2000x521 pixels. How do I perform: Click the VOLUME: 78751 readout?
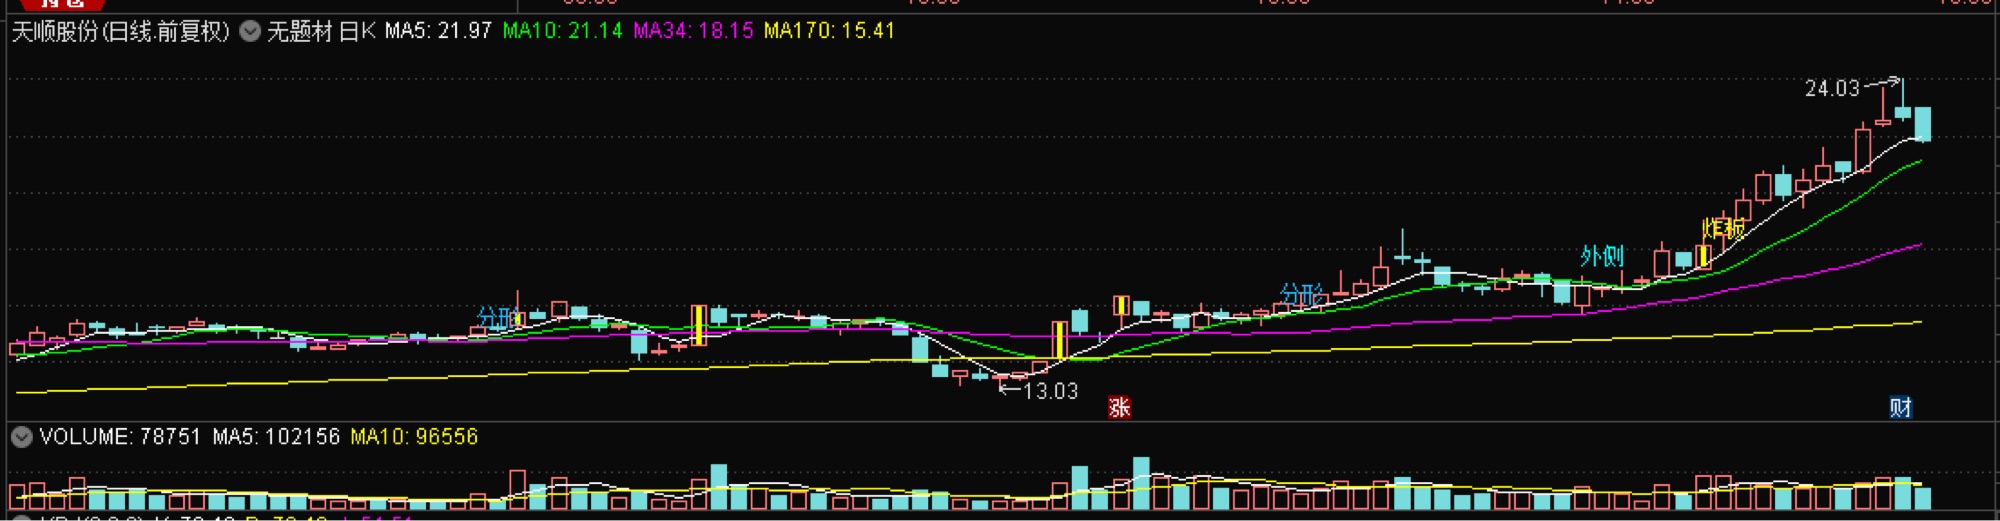(120, 437)
